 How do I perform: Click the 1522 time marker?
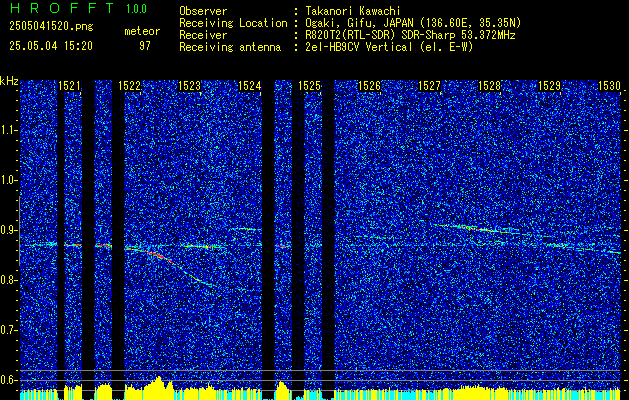(130, 86)
